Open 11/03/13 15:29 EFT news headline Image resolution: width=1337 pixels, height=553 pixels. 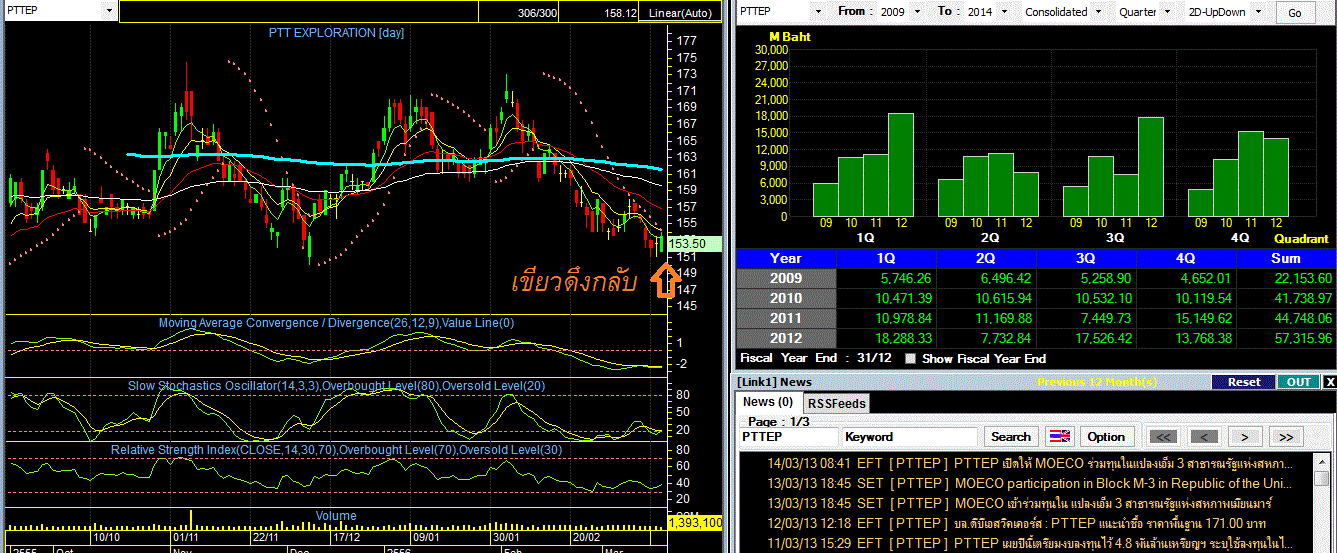(1028, 542)
